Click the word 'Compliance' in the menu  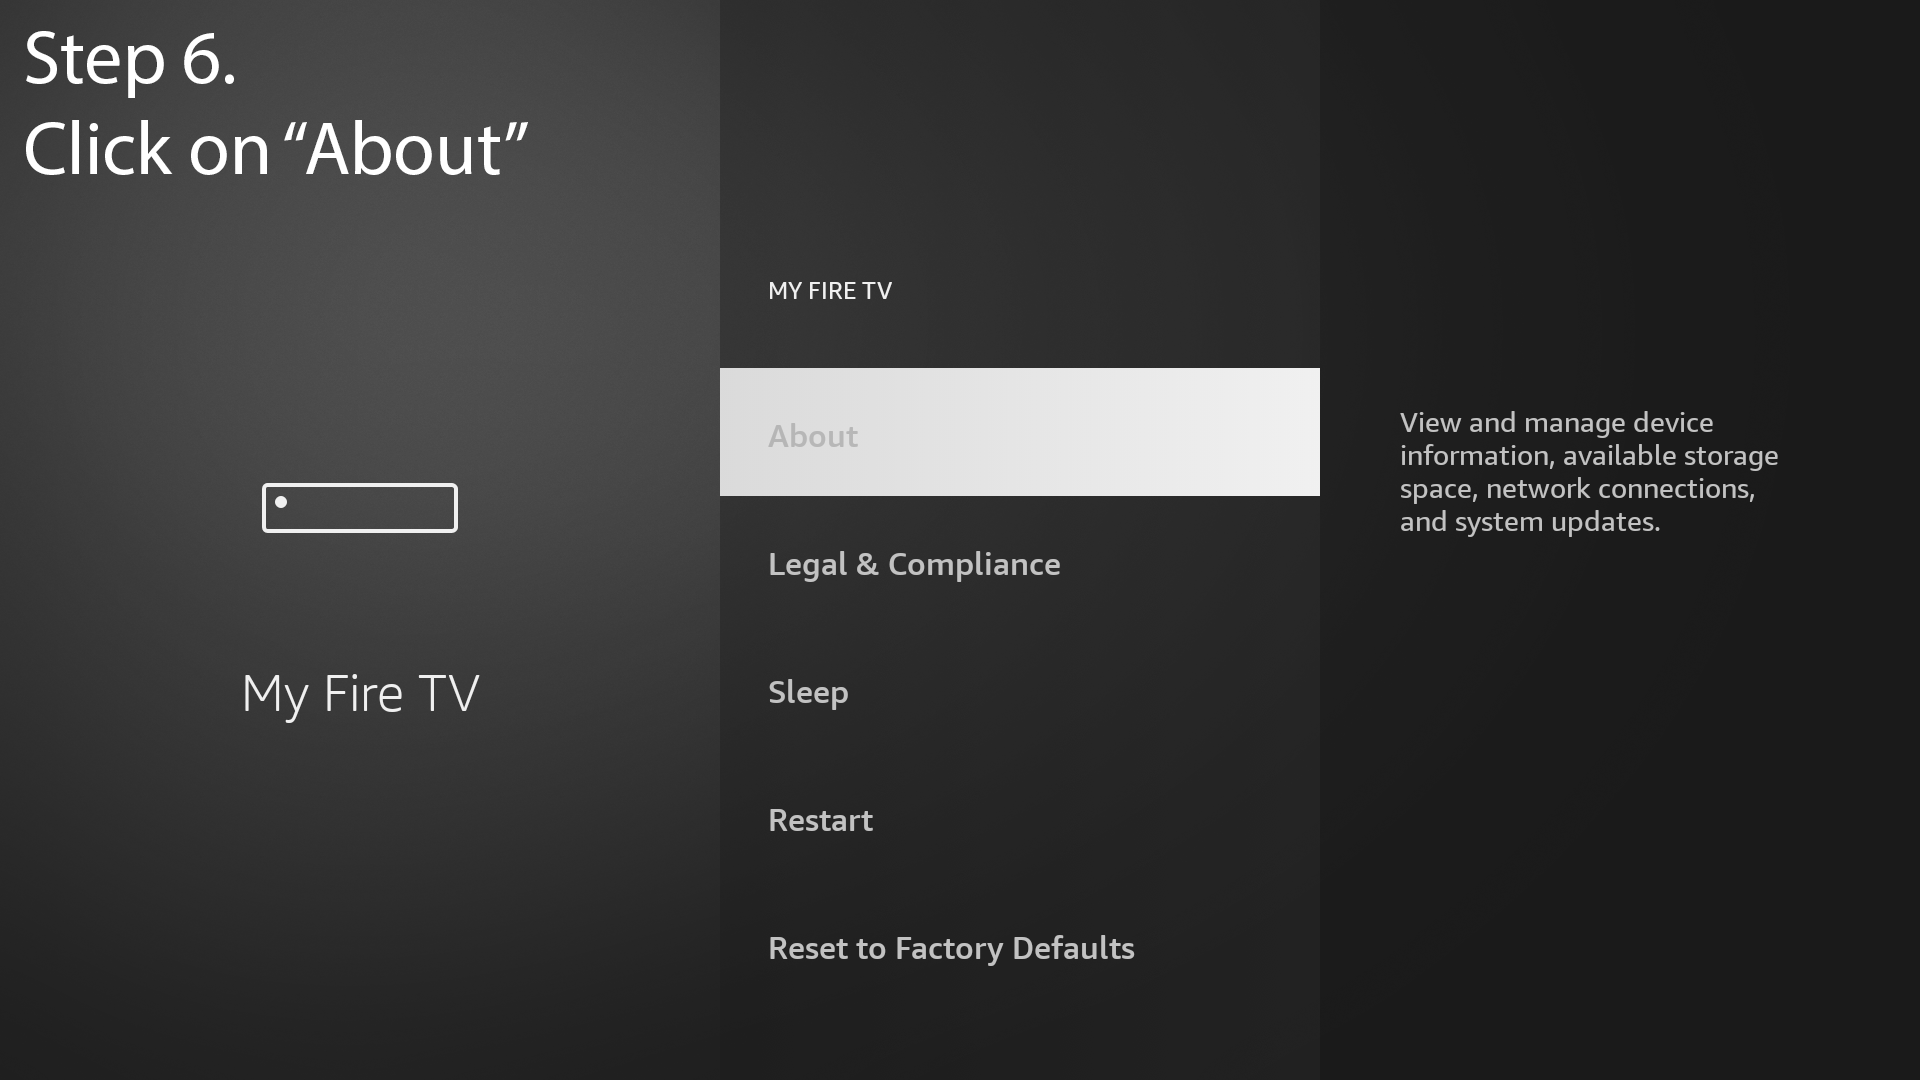click(x=974, y=565)
